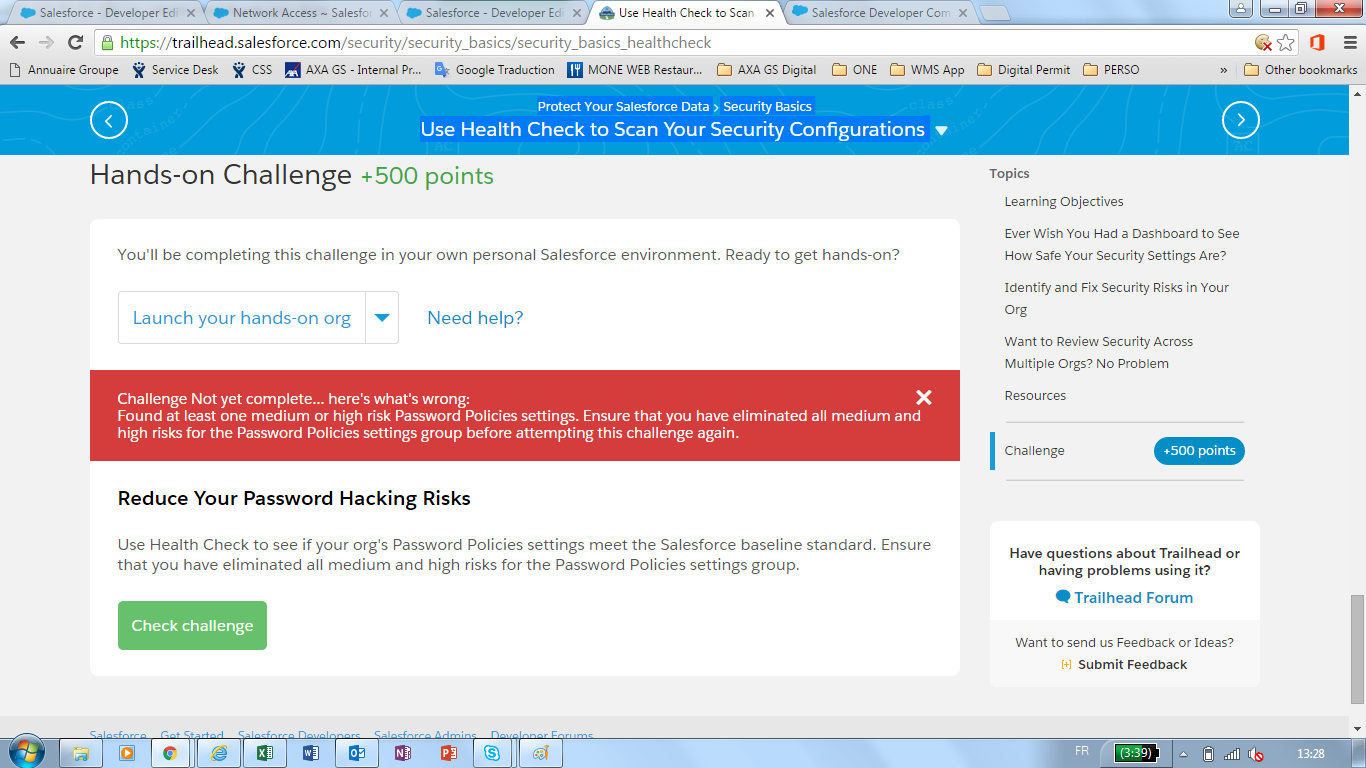The height and width of the screenshot is (768, 1366).
Task: Click the page vertical scrollbar thumb
Action: pos(1357,647)
